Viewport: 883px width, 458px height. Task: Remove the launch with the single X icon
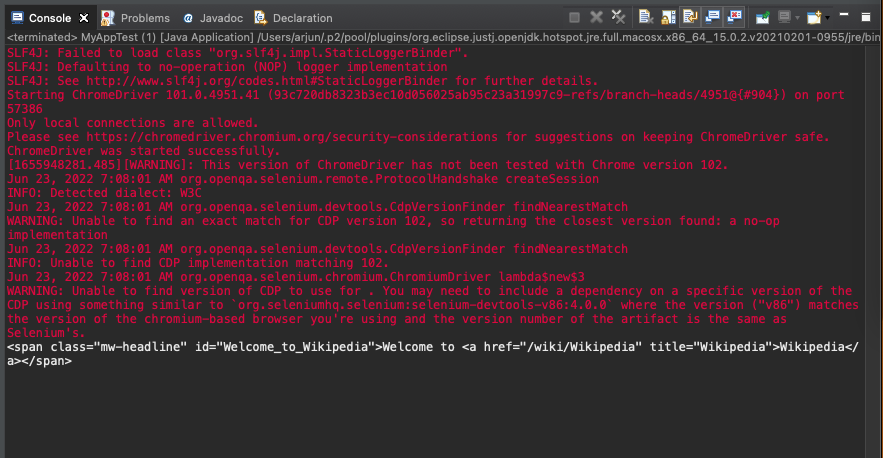pos(597,18)
